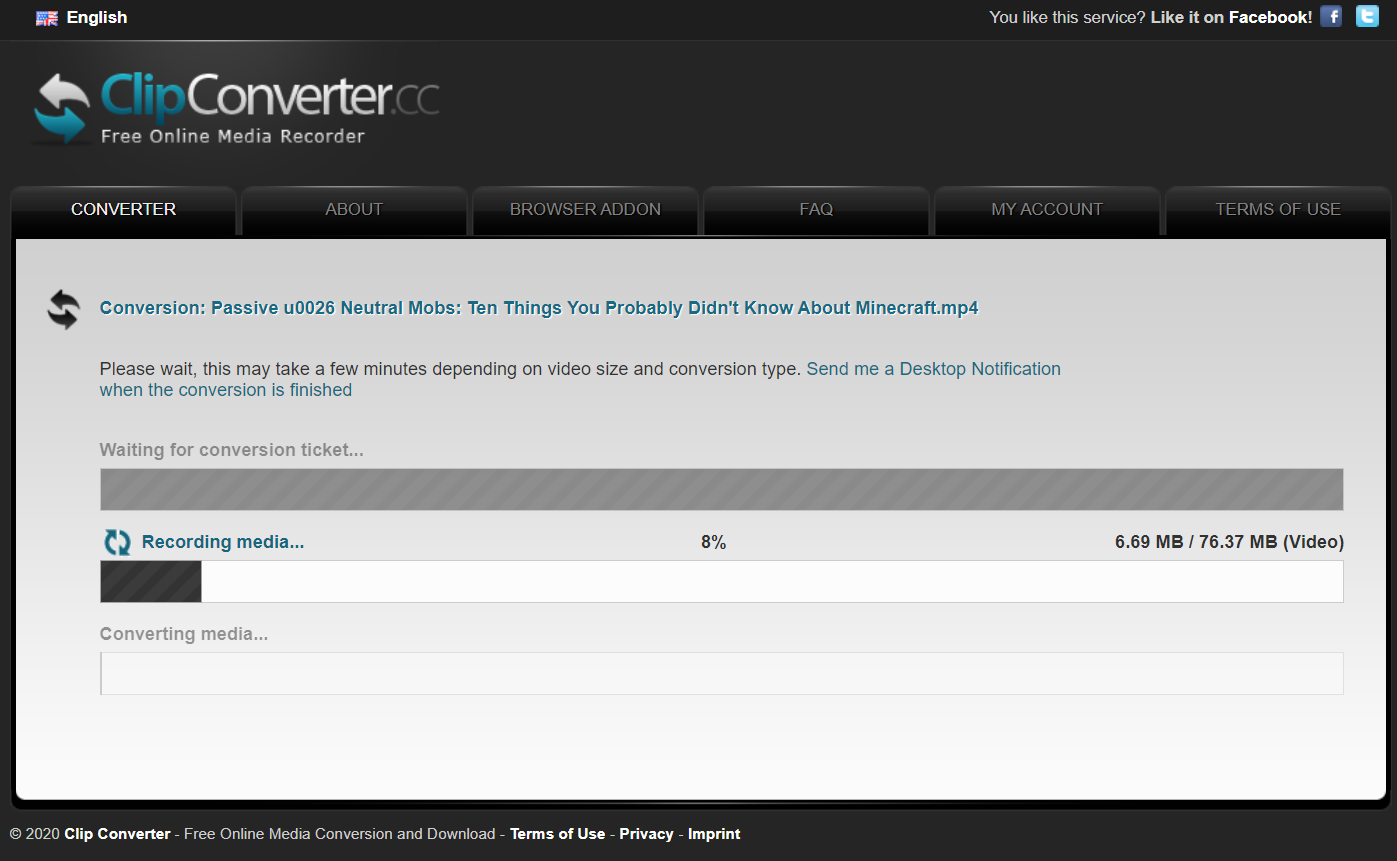Click the Free Online Media Recorder tagline

coord(233,136)
